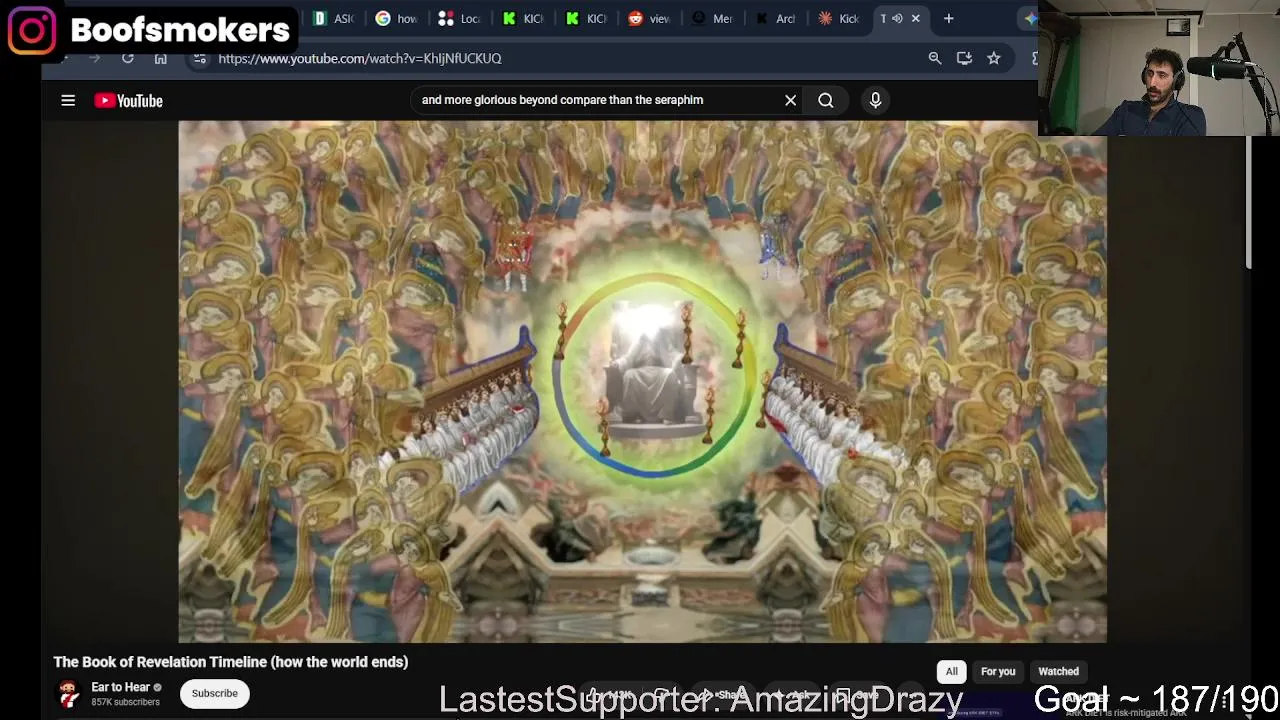This screenshot has height=720, width=1280.
Task: Open the Ear to Hear channel name
Action: [120, 687]
